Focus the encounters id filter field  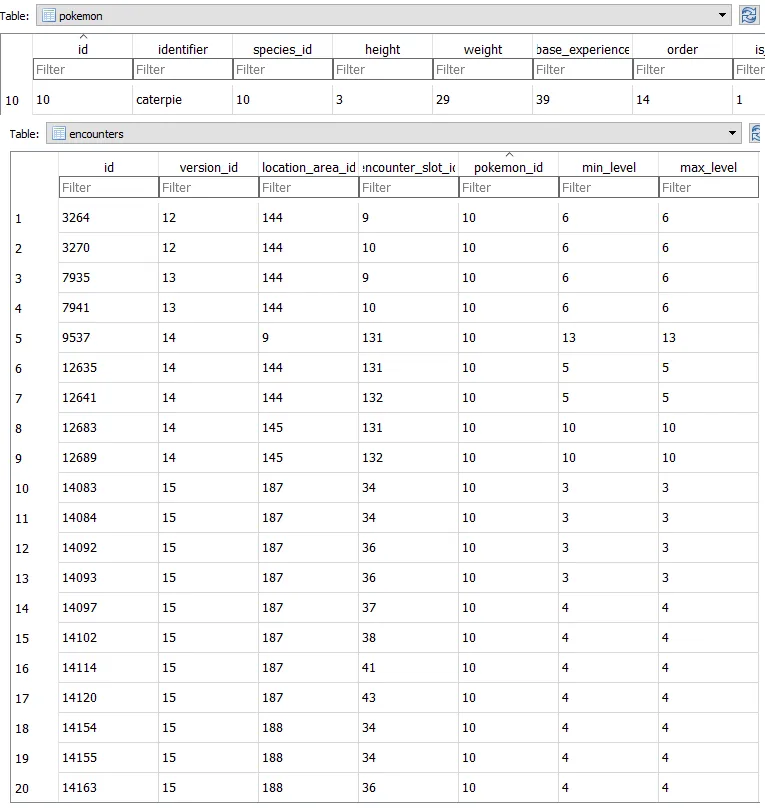click(109, 187)
